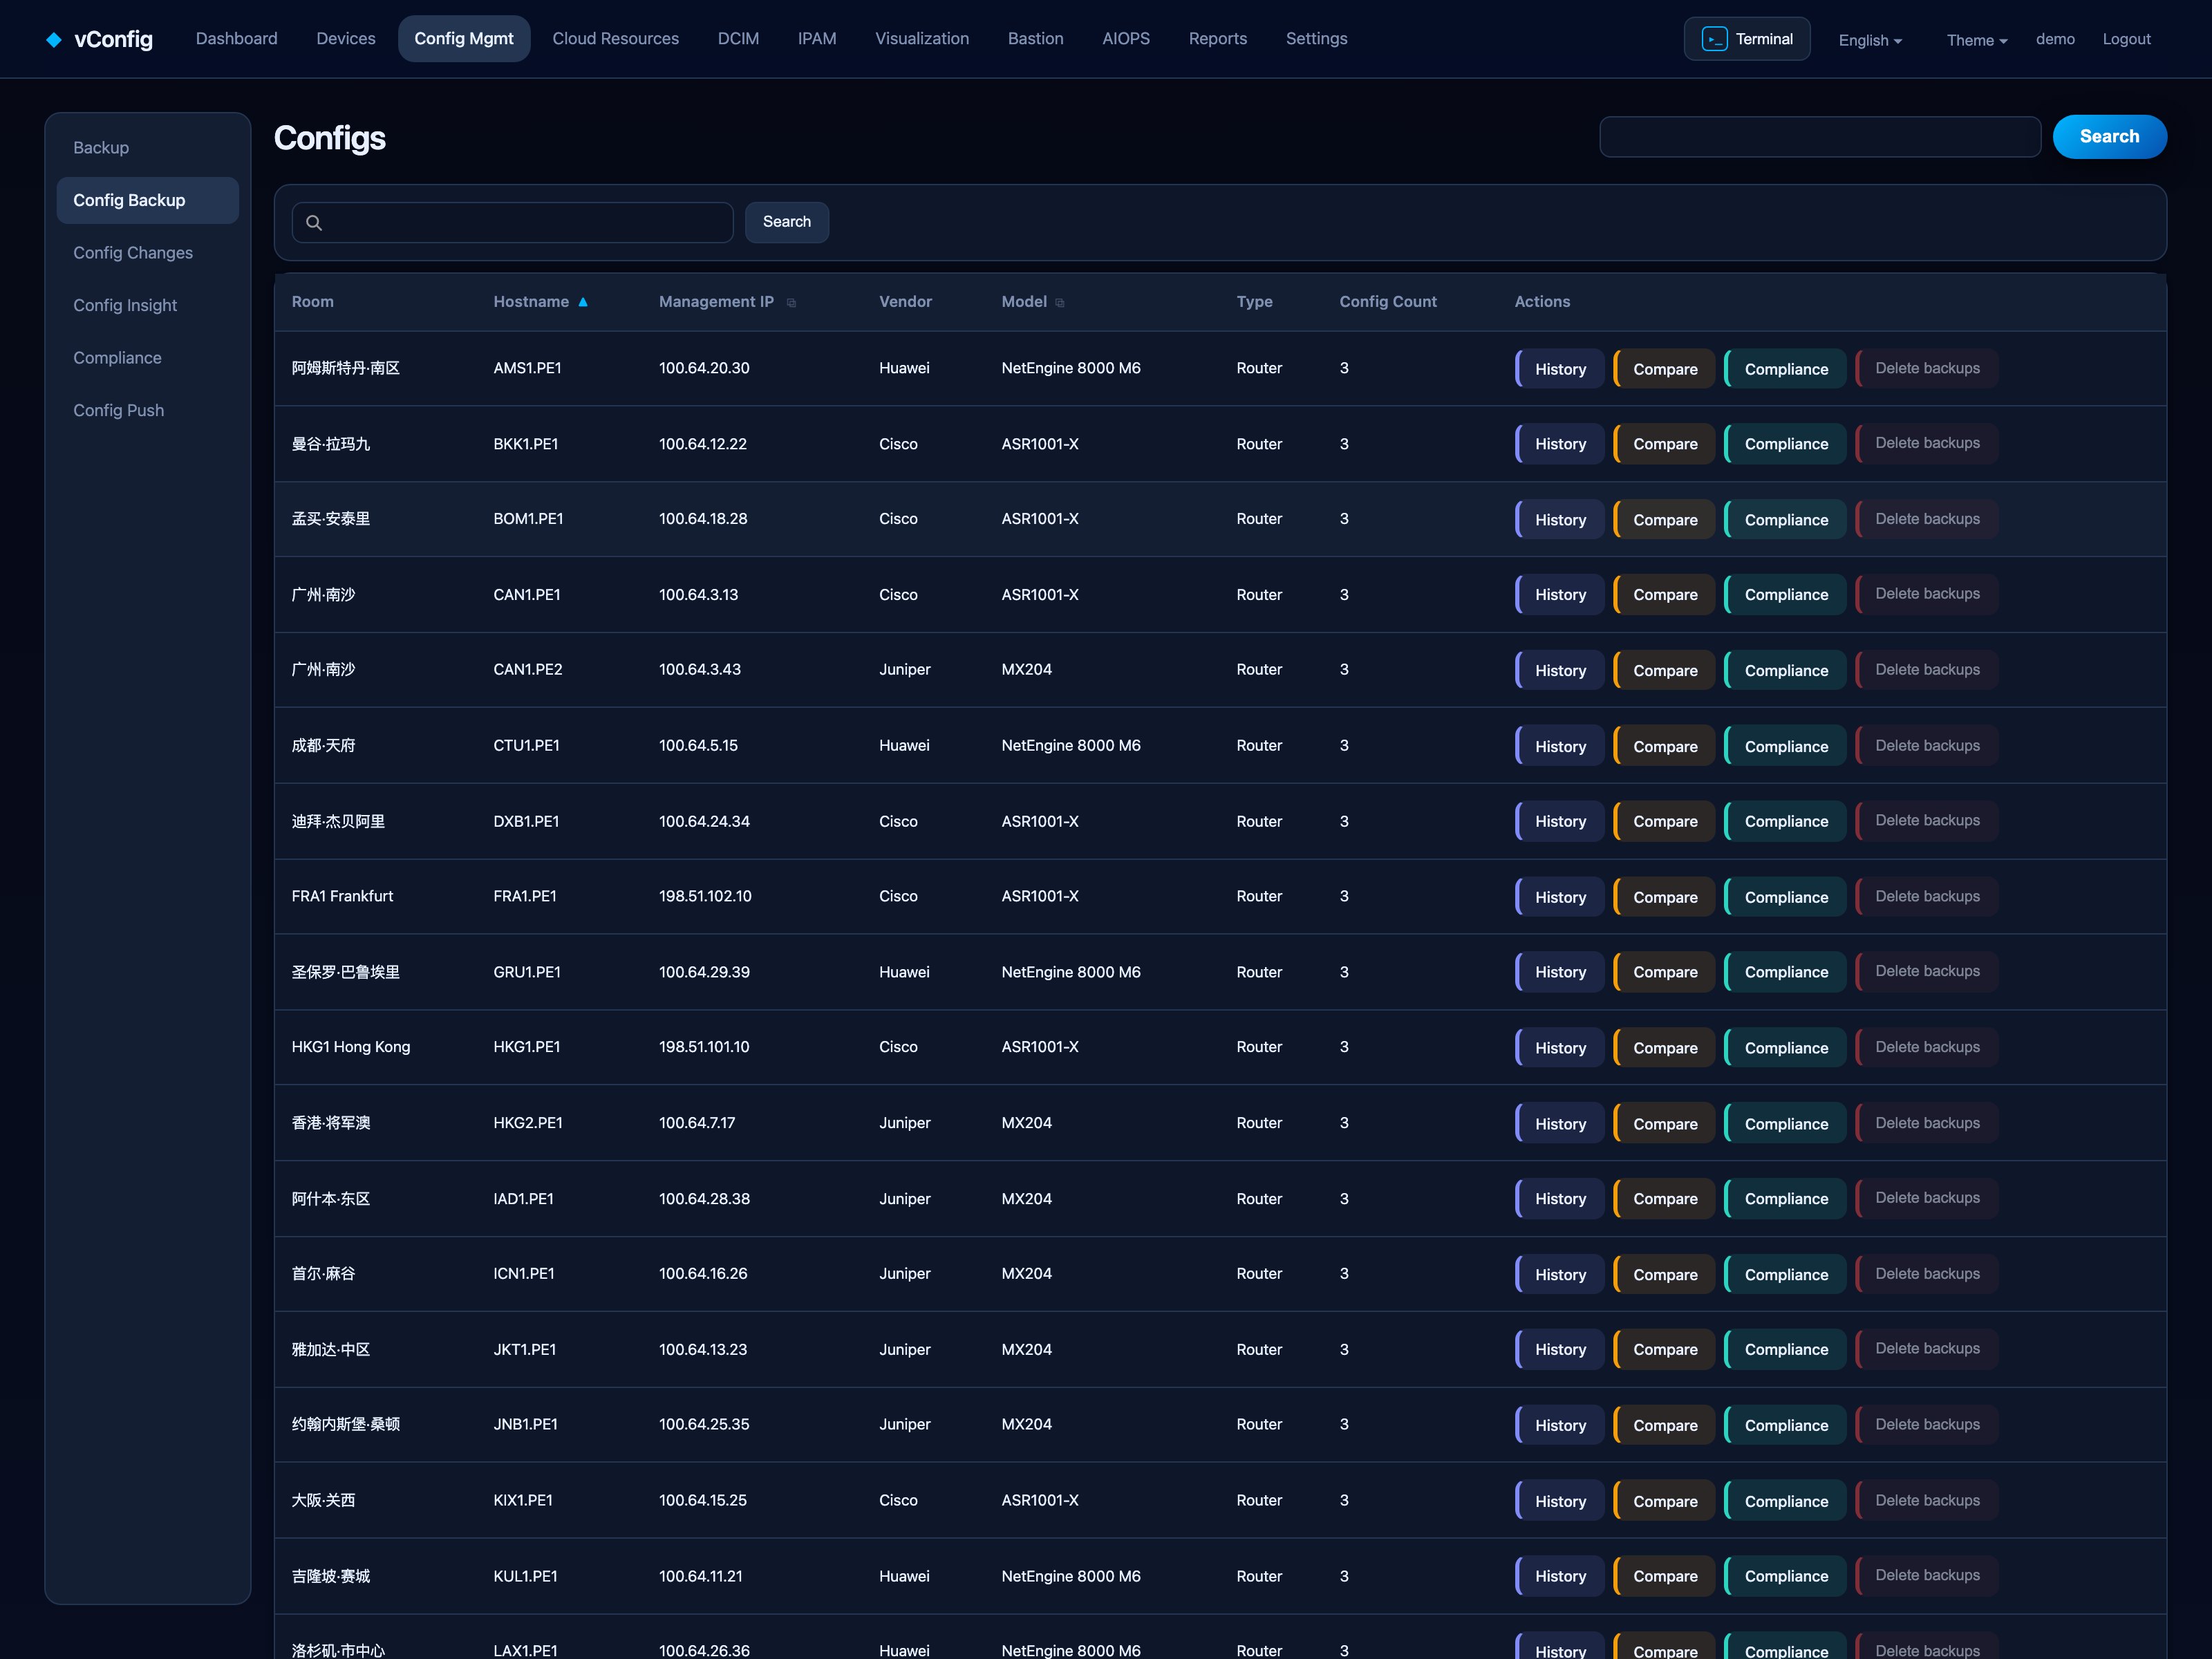Sort by the Room column header

[x=313, y=302]
